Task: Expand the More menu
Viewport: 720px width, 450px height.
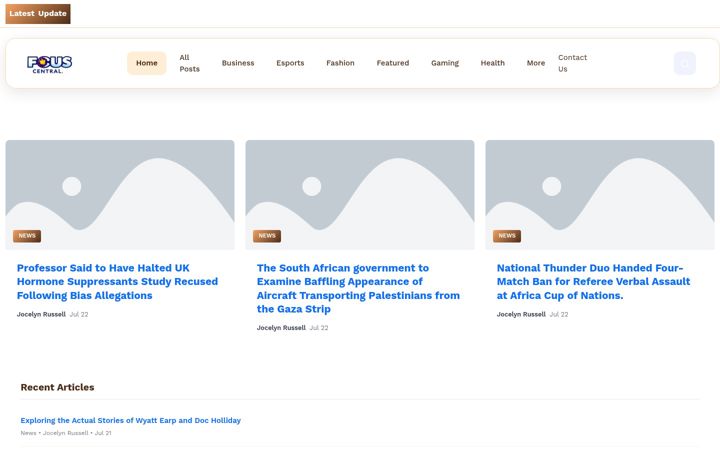Action: pos(536,63)
